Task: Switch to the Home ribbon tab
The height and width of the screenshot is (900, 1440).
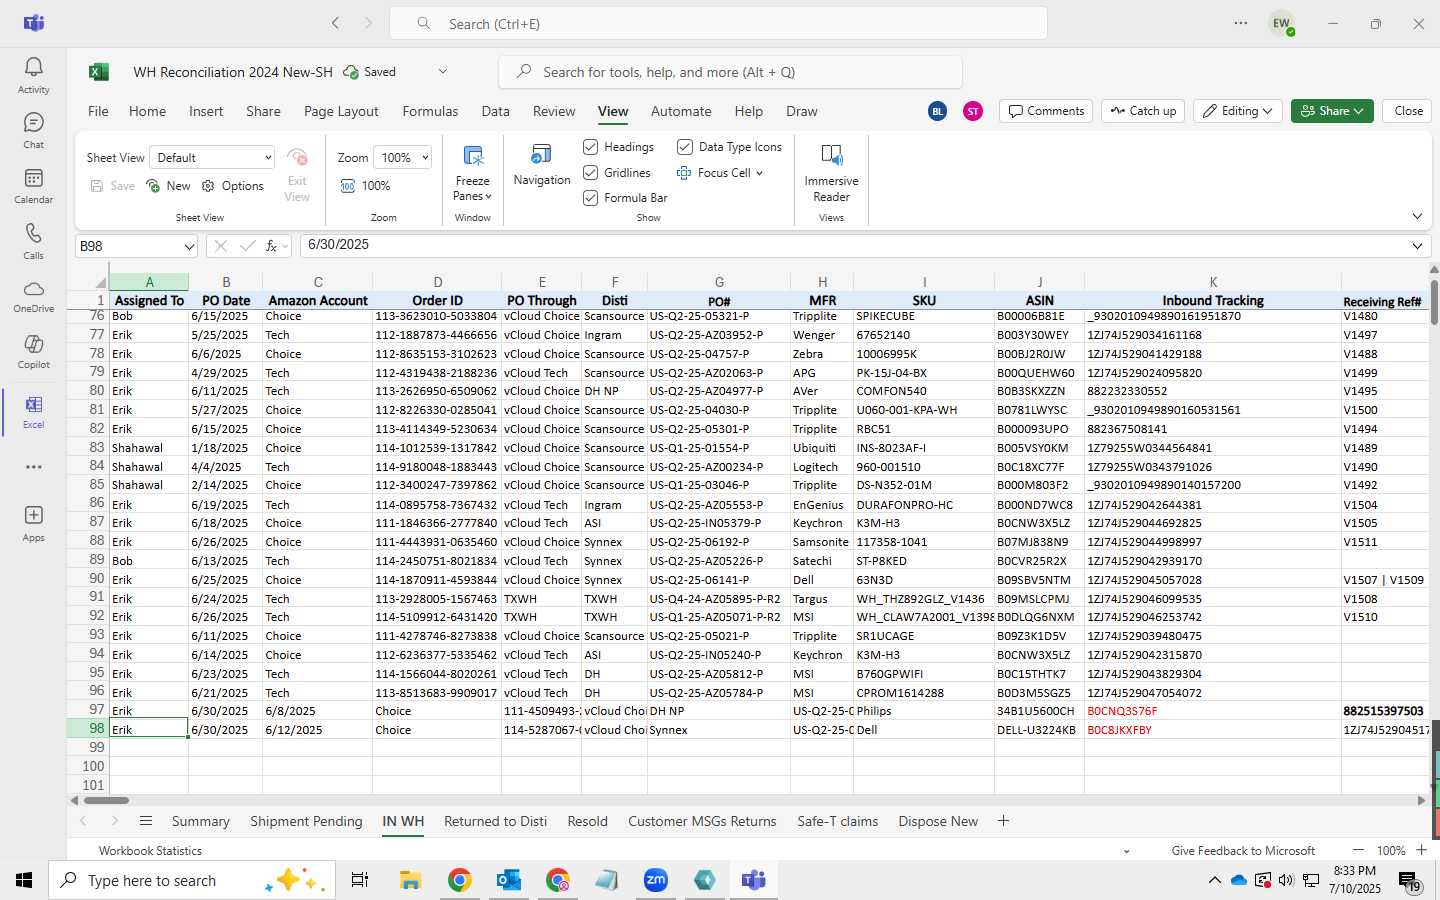Action: 147,111
